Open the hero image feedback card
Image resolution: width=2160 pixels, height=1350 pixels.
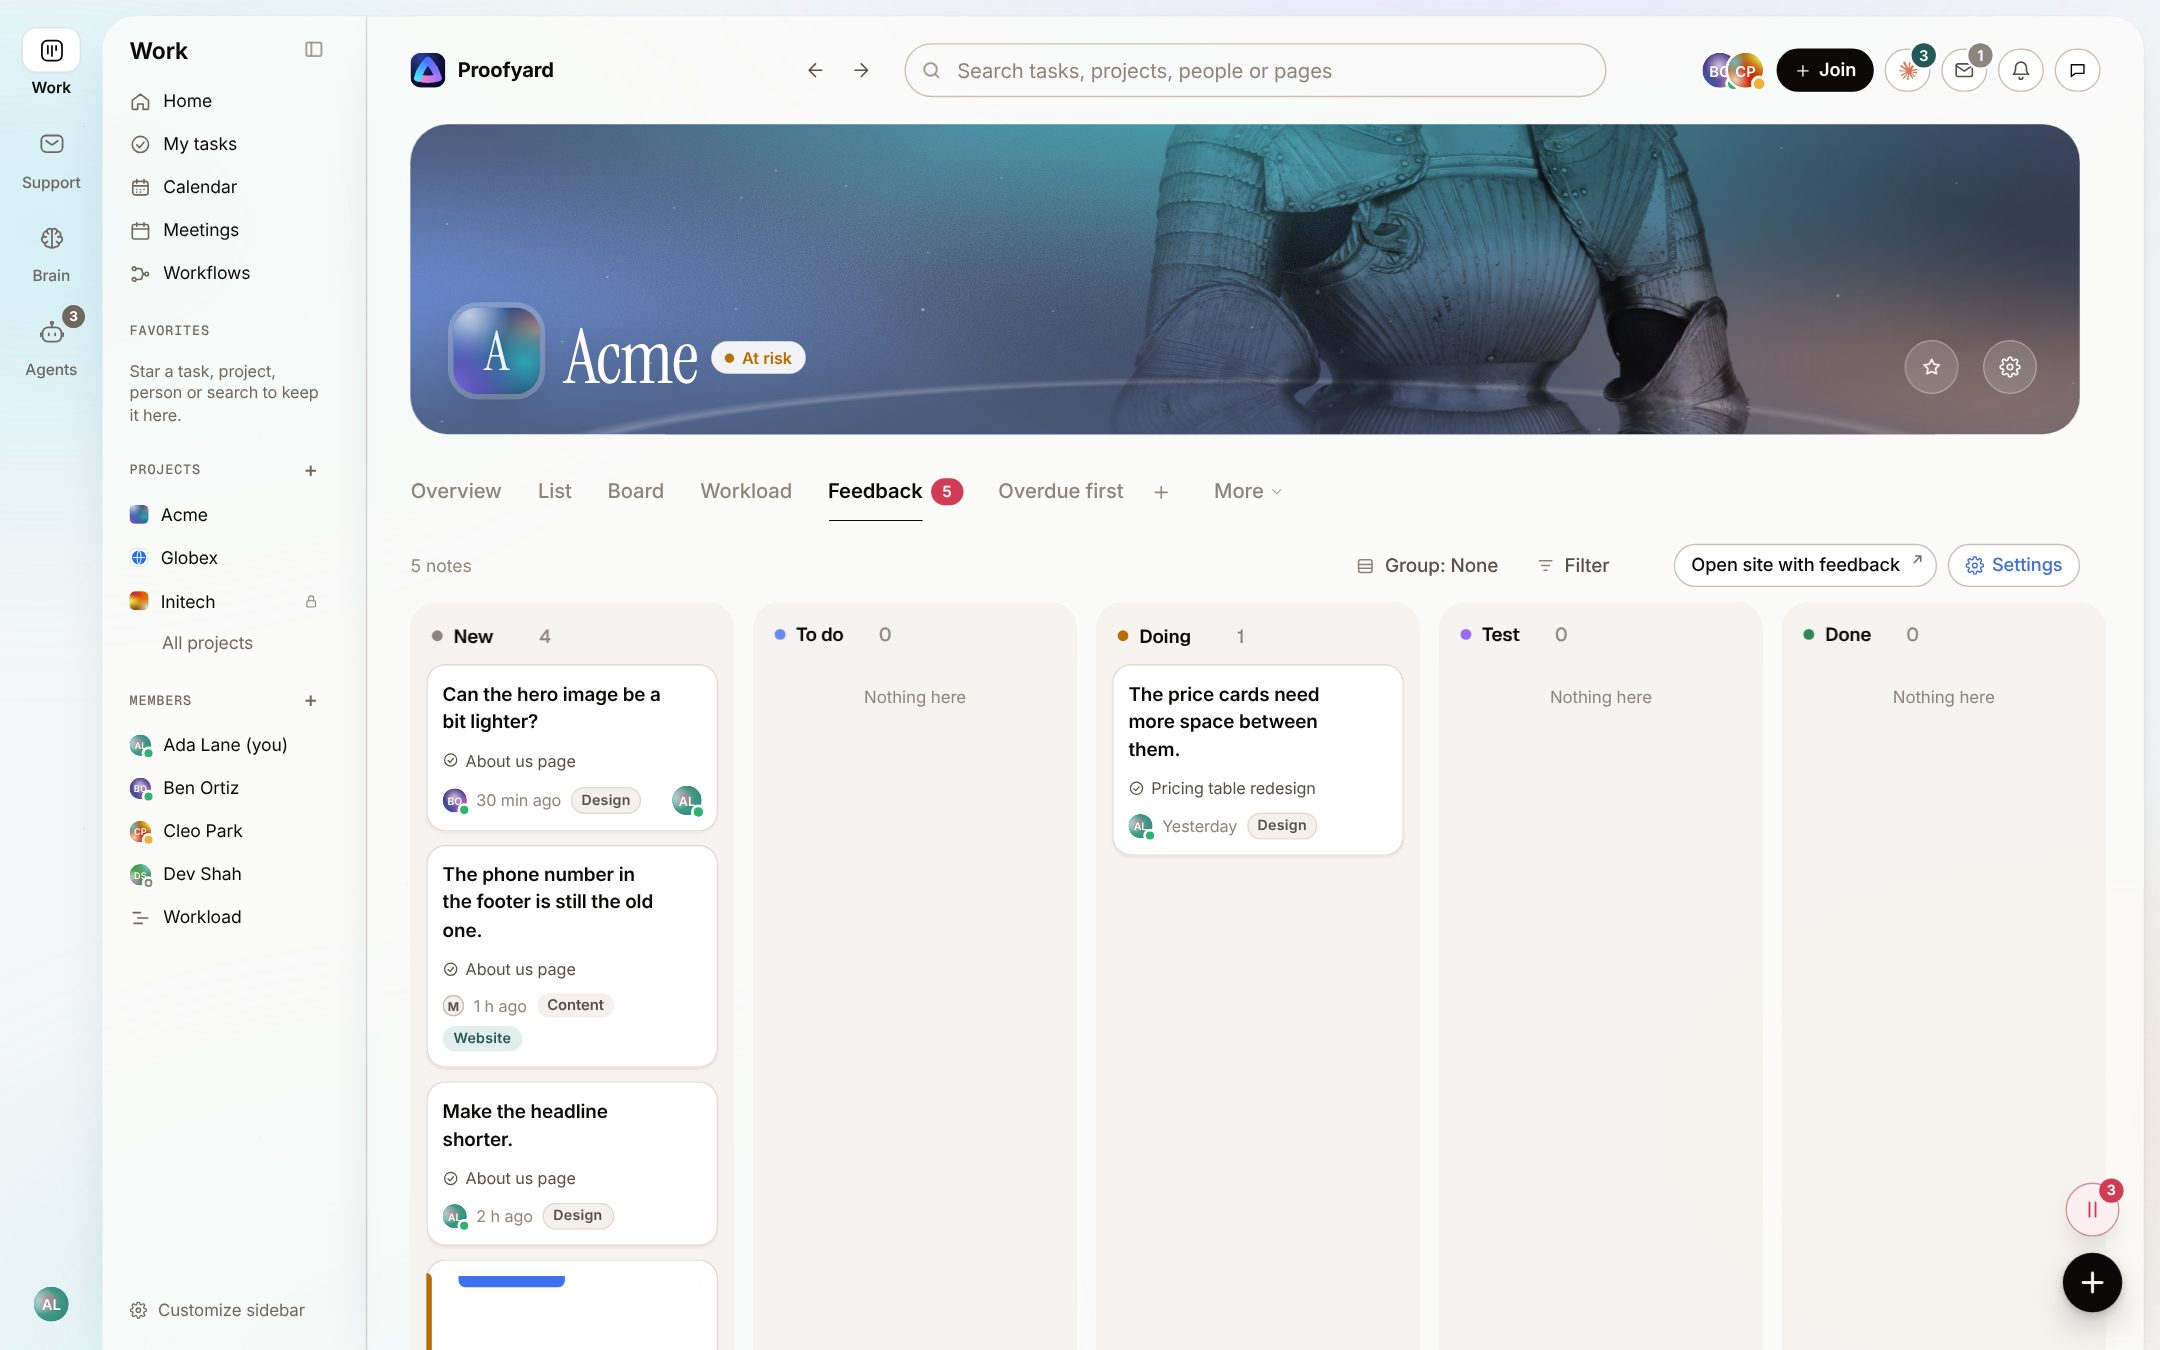572,748
